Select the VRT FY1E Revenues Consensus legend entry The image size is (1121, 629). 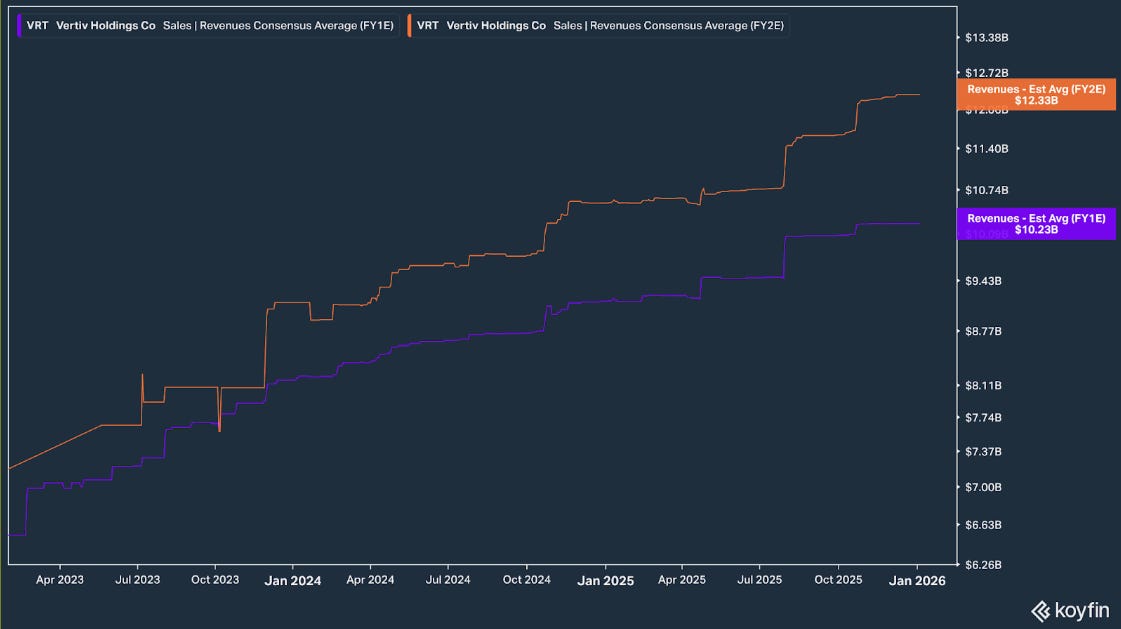[207, 26]
